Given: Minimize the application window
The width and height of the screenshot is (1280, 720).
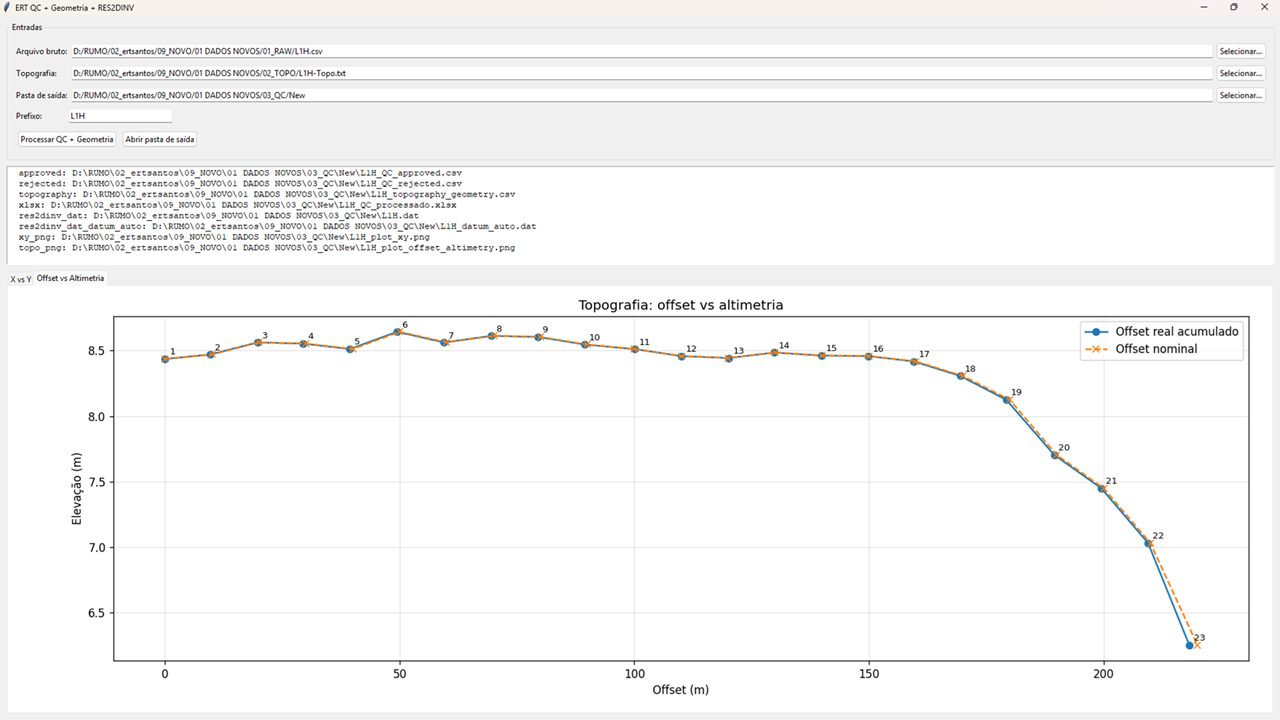Looking at the screenshot, I should click(x=1202, y=7).
